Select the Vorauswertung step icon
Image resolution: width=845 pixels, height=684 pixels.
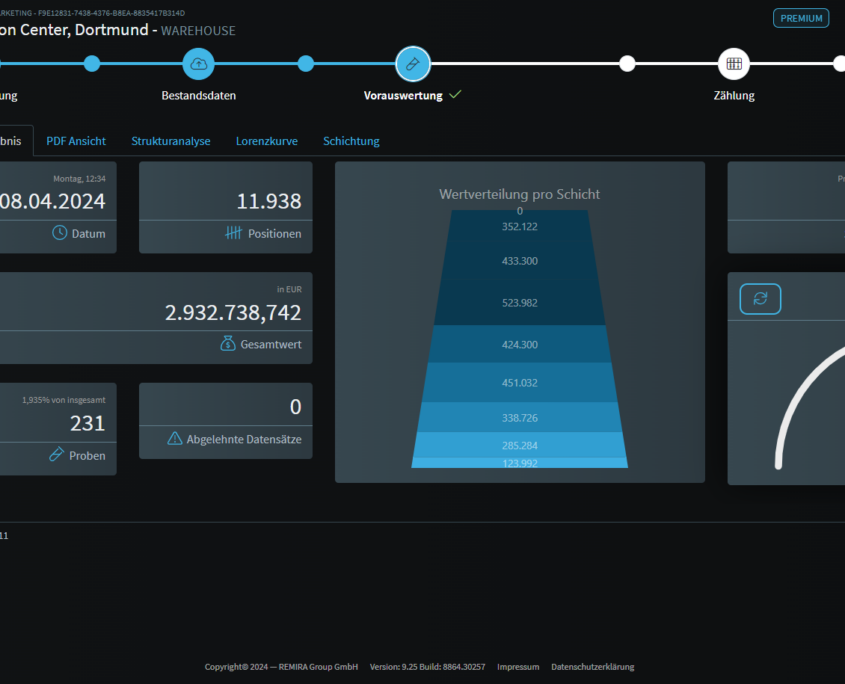pyautogui.click(x=413, y=63)
